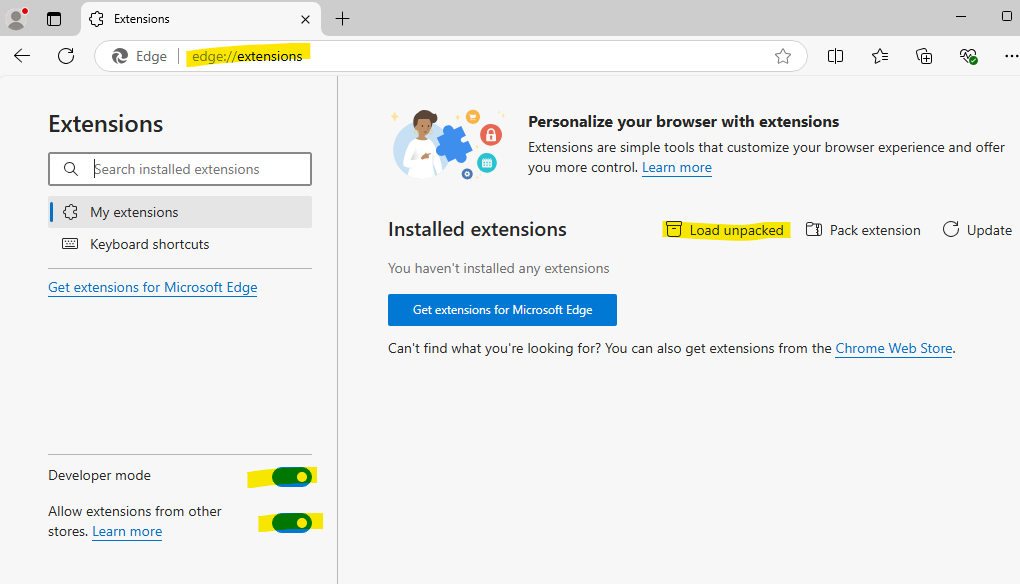1020x584 pixels.
Task: Click the Edge site info icon in the address bar
Action: coord(139,57)
